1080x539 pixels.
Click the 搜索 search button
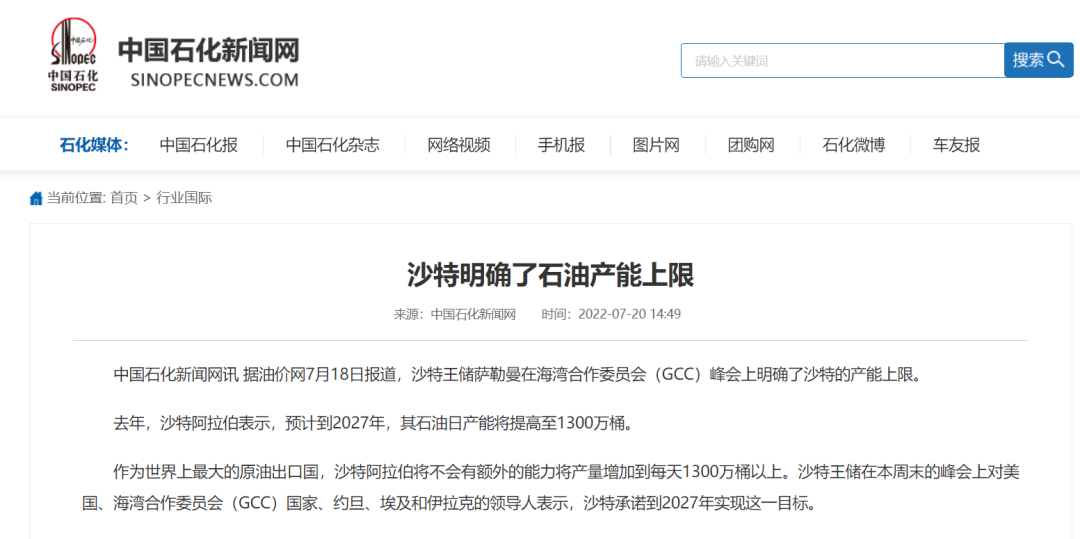coord(1039,60)
